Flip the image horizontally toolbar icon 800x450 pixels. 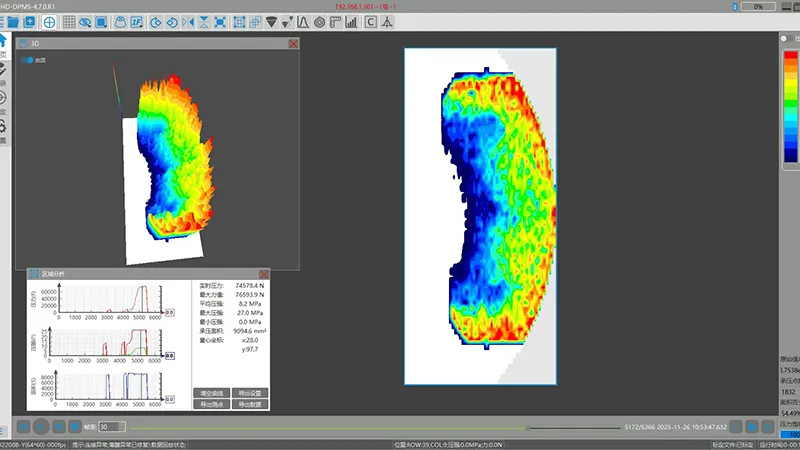point(188,22)
